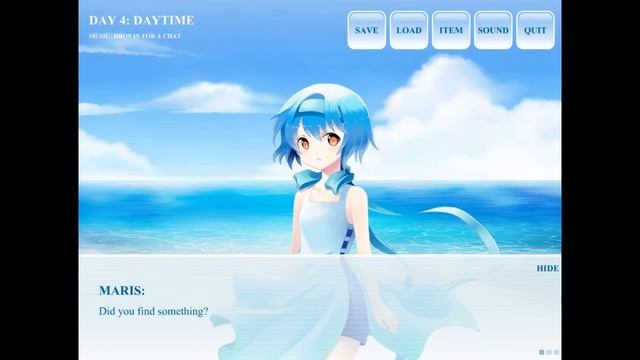Click the speaker name "MARIS:"
This screenshot has height=360, width=640.
point(122,291)
